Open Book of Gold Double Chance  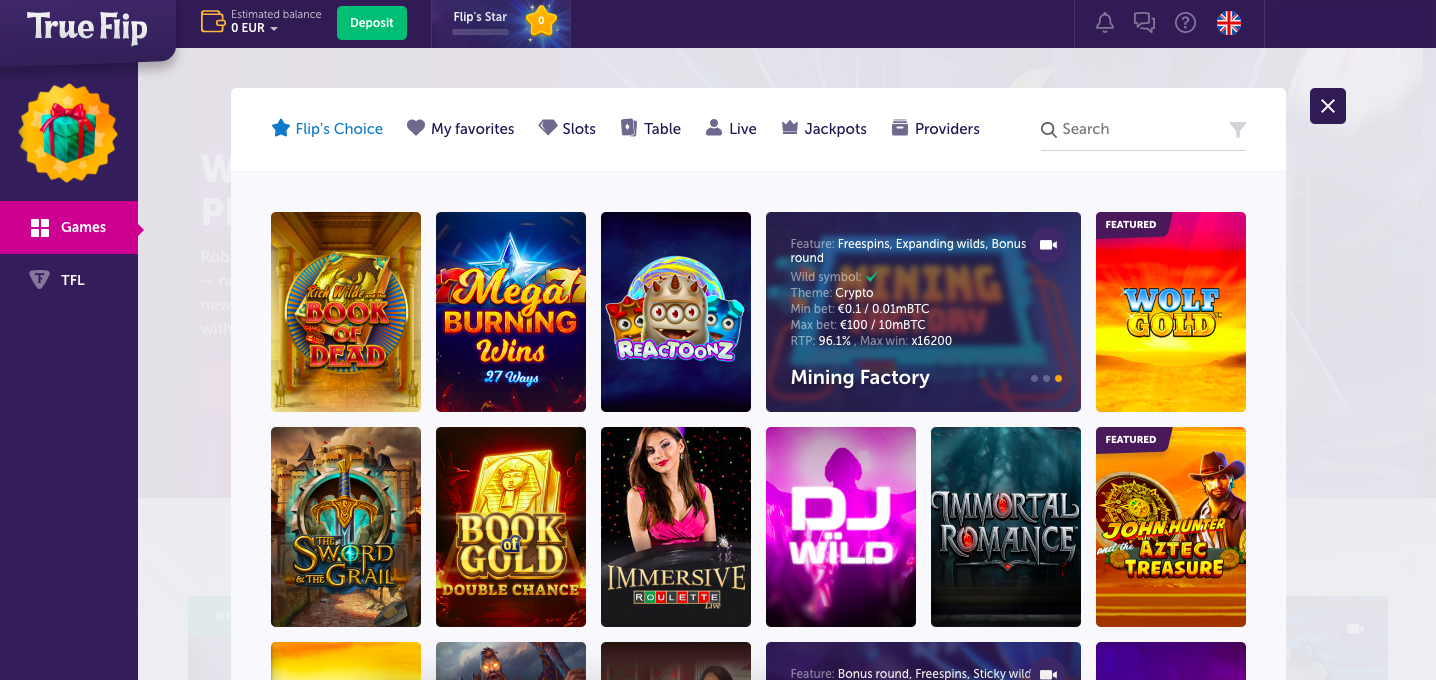click(x=511, y=527)
